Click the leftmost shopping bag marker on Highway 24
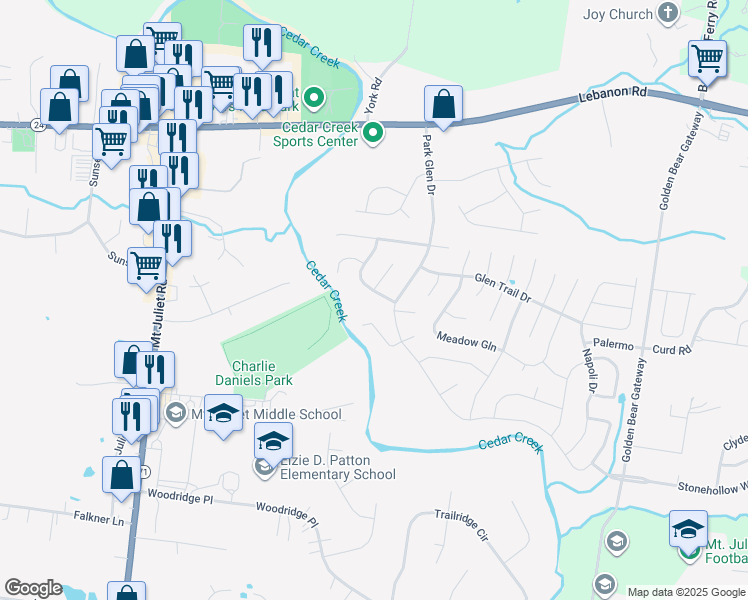 [59, 109]
